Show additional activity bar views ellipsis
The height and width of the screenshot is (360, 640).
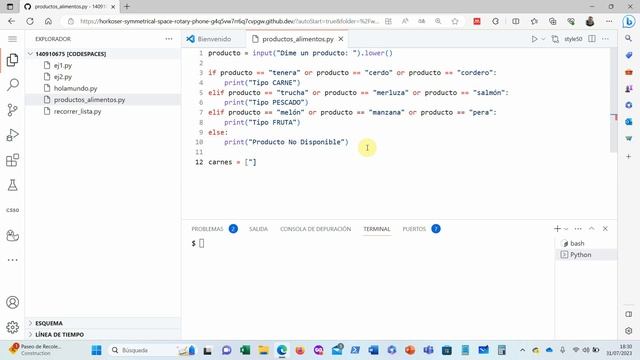point(13,260)
